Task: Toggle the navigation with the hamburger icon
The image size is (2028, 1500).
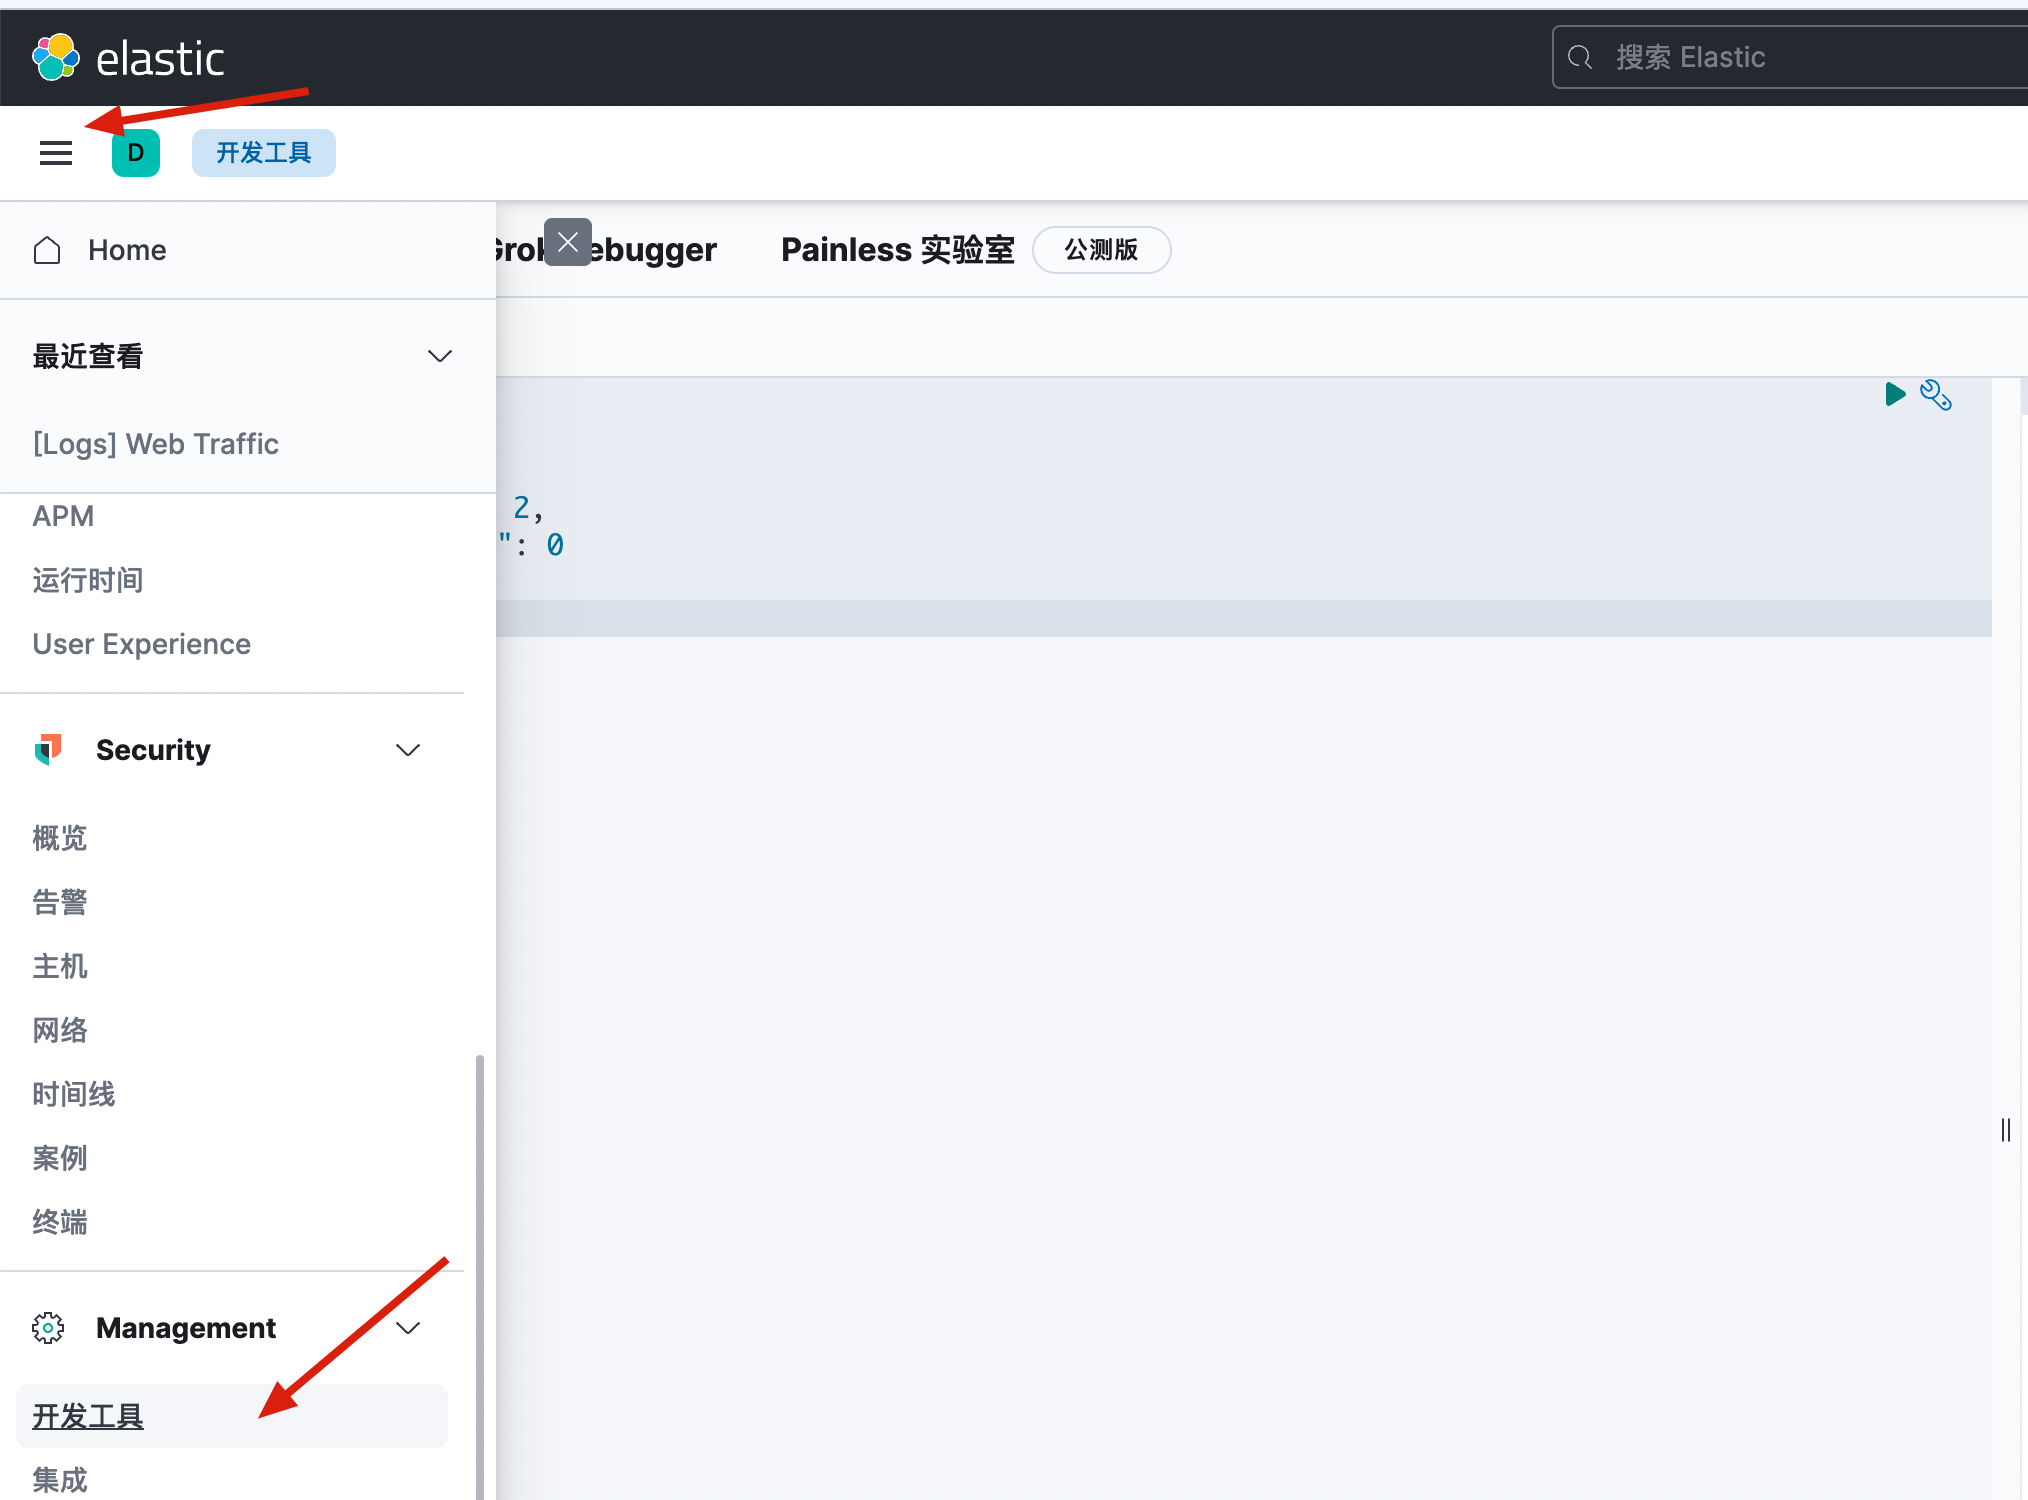Action: point(56,152)
